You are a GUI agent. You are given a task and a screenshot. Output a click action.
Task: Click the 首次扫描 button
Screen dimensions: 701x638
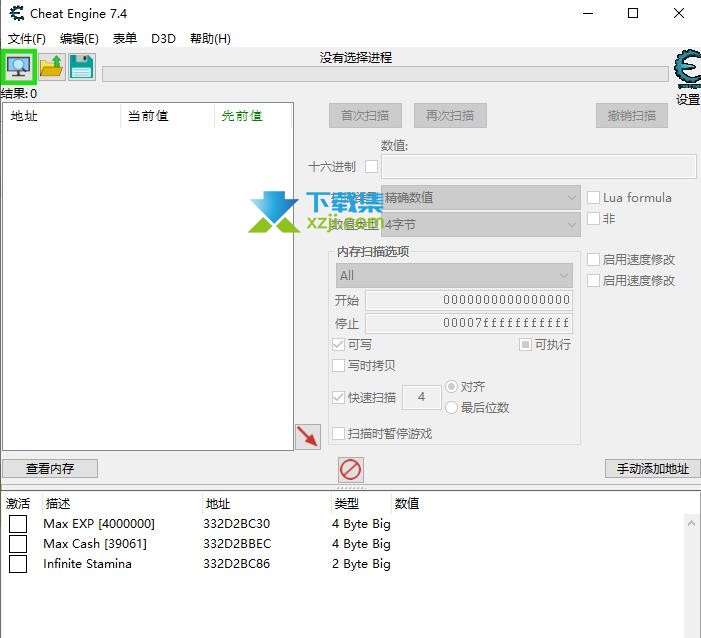coord(365,116)
